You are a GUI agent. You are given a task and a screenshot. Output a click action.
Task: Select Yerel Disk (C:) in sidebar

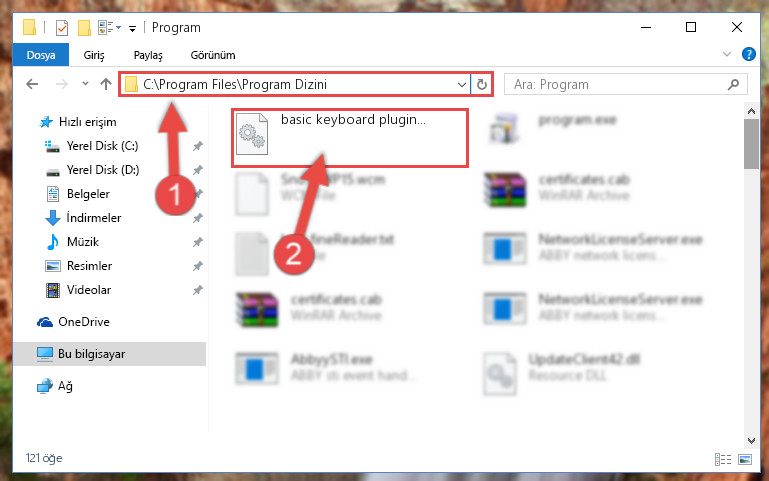[103, 146]
